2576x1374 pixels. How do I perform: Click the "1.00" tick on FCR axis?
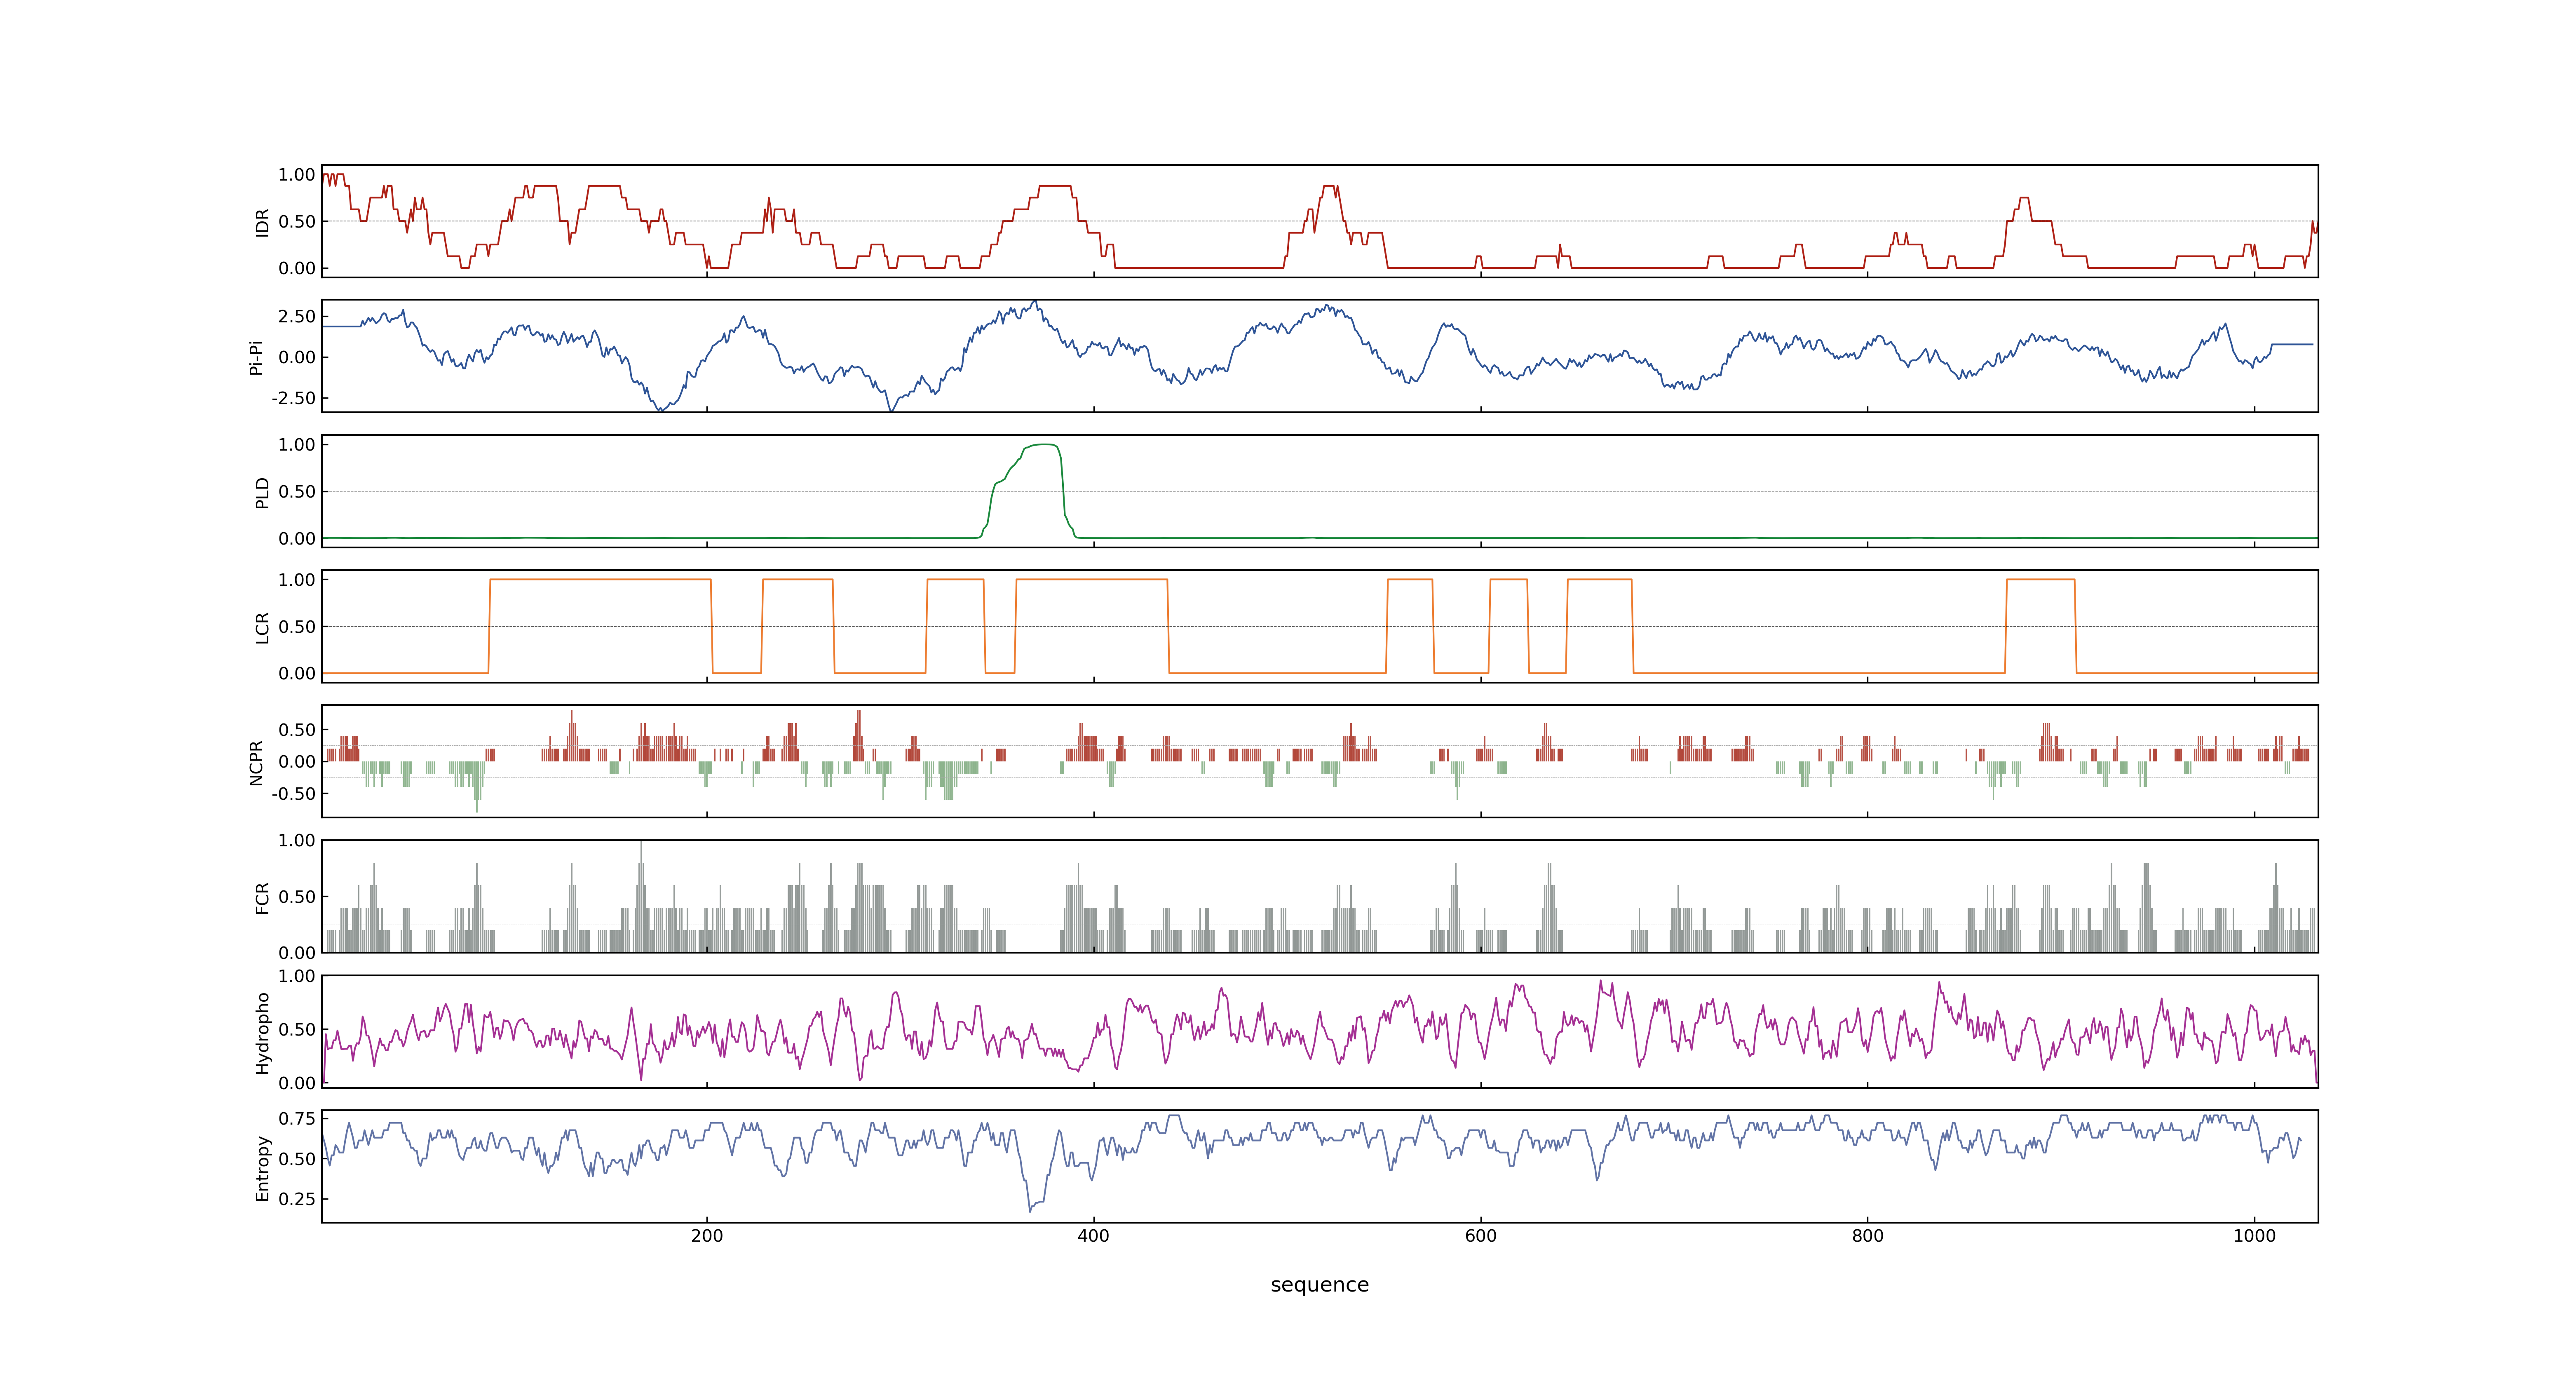[297, 840]
